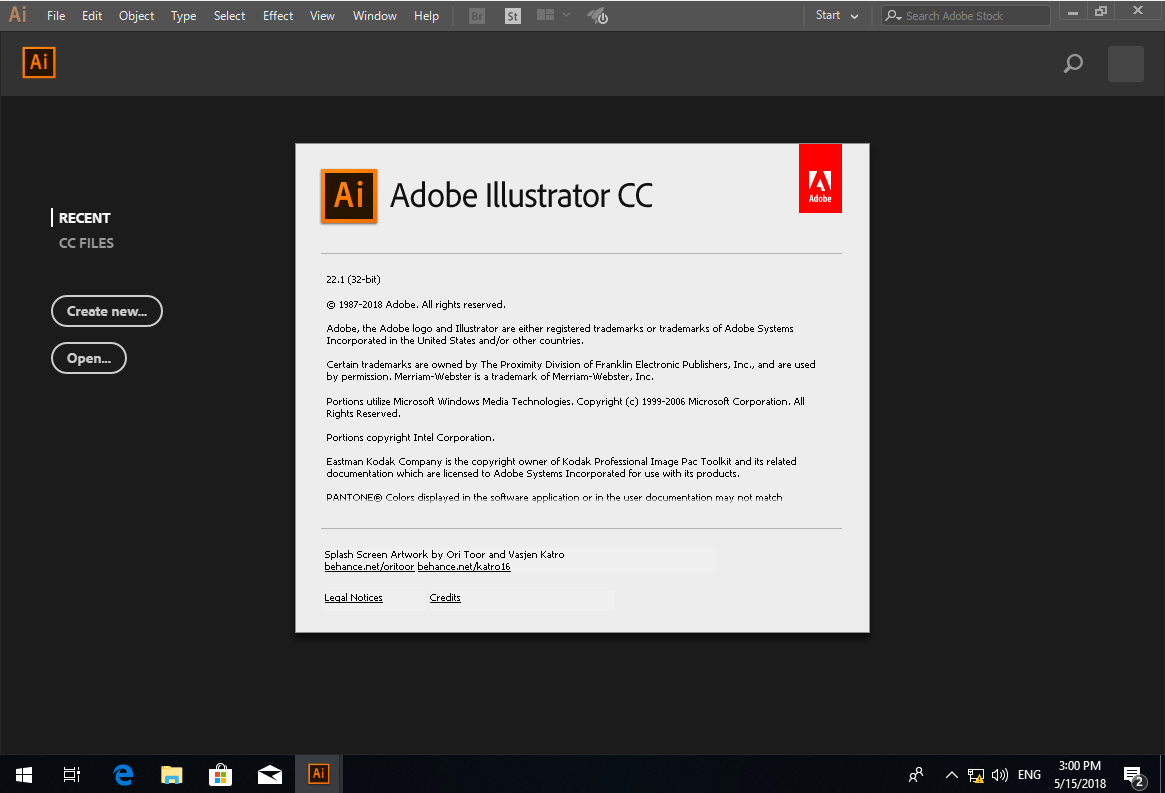Launch Microsoft Edge from taskbar
This screenshot has height=793, width=1165.
123,774
